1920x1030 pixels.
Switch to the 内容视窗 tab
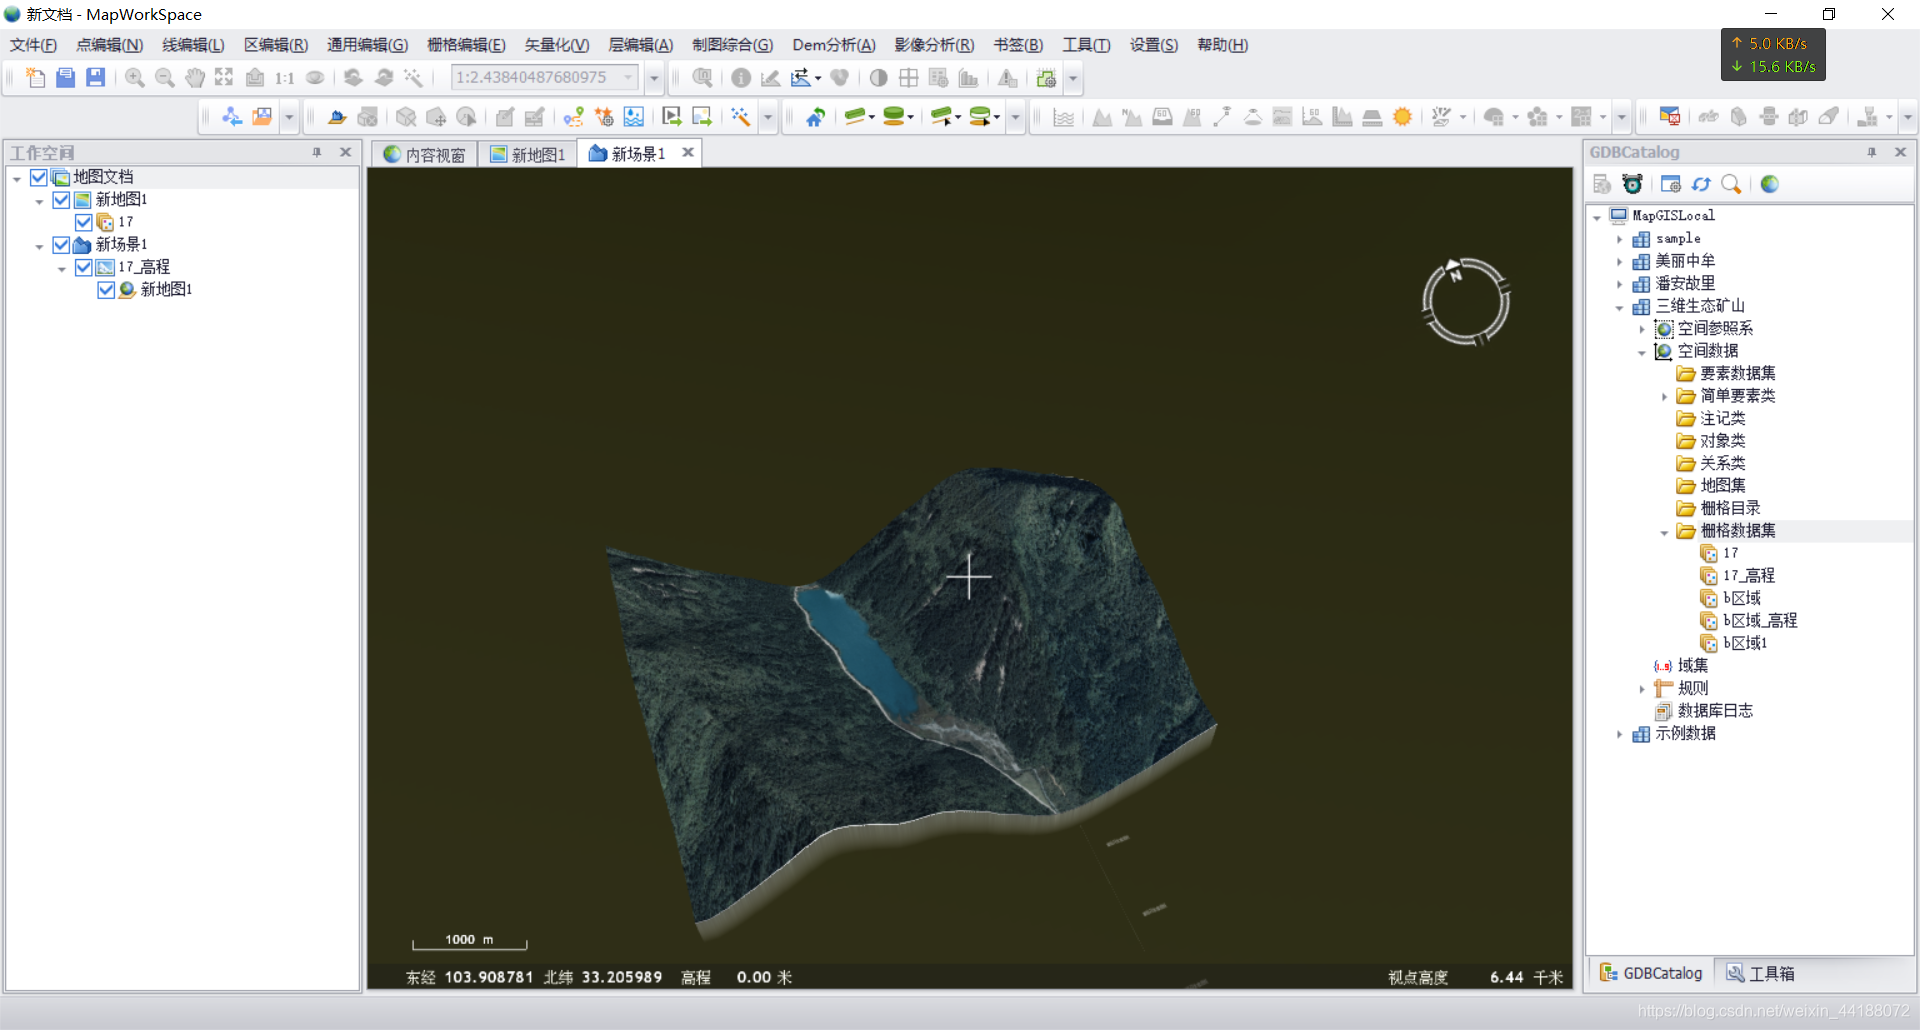tap(426, 154)
